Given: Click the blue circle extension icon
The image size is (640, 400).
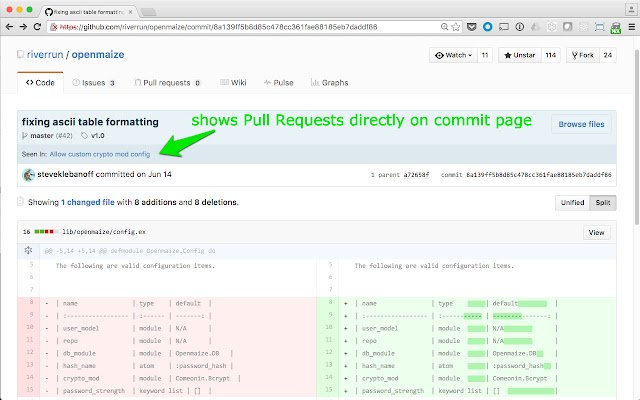Looking at the screenshot, I should (487, 27).
